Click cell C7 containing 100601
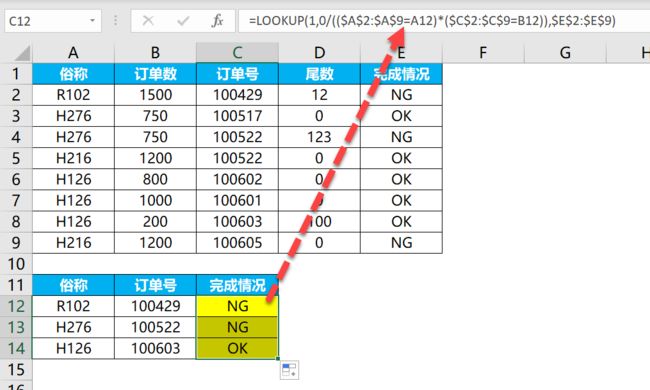 237,201
